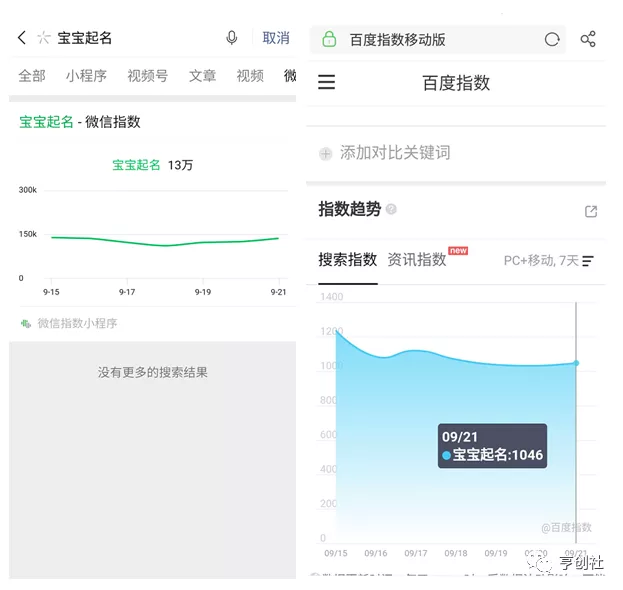
Task: Tap the microphone voice input icon
Action: [x=232, y=38]
